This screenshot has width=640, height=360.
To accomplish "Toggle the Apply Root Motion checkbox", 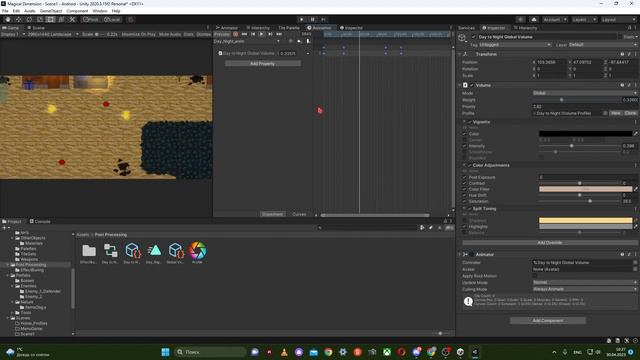I will [535, 276].
